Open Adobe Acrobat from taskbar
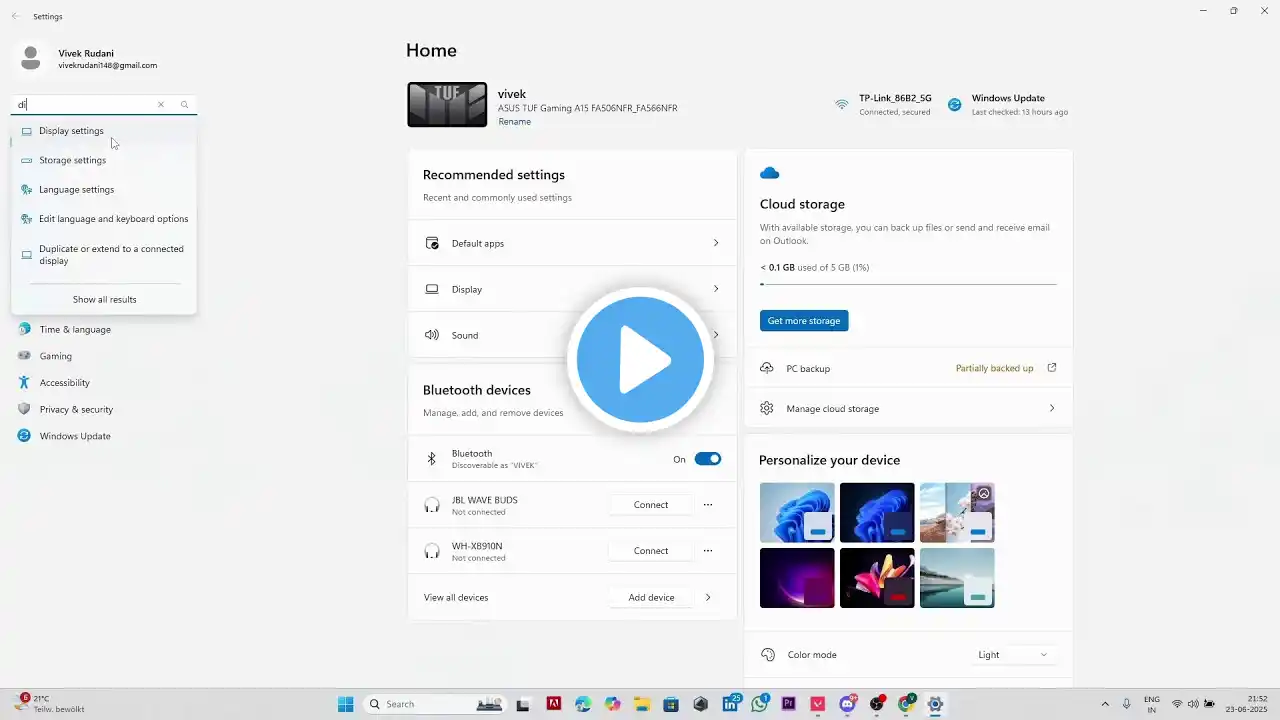The image size is (1280, 720). click(x=553, y=704)
